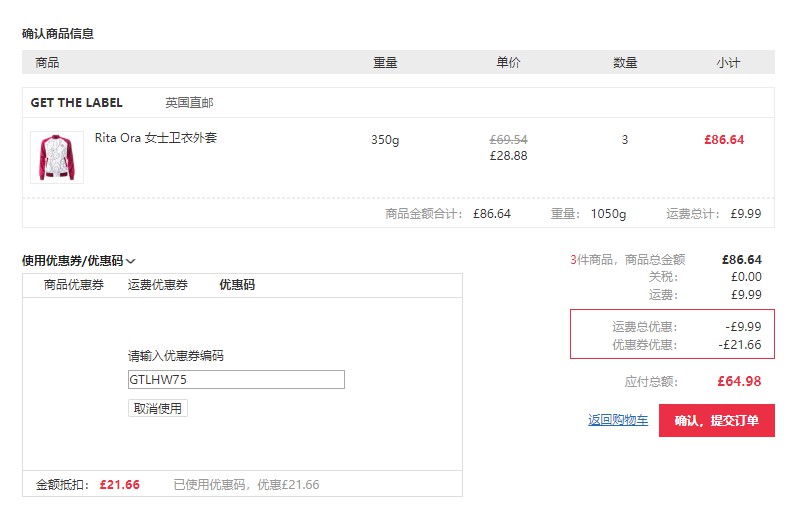789x513 pixels.
Task: Click the 金额抵扣 £21.66 amount
Action: pos(120,485)
